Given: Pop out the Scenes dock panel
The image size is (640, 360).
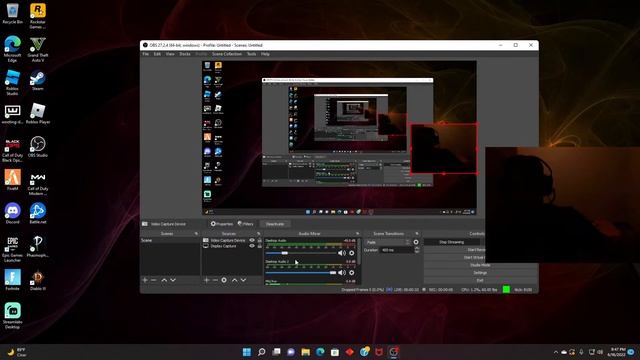Looking at the screenshot, I should pos(196,234).
